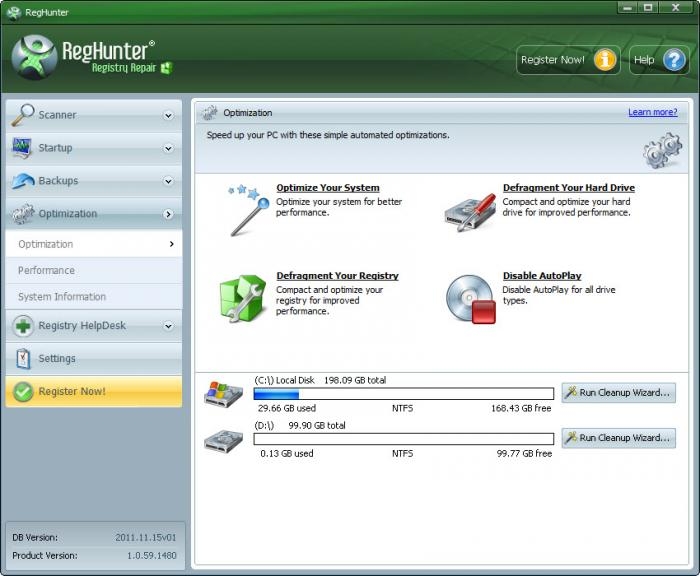Image resolution: width=700 pixels, height=576 pixels.
Task: Click the magic wand Optimize Your System icon
Action: pos(248,209)
